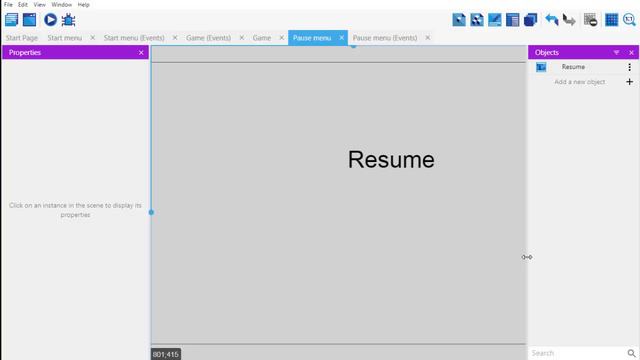Screen dimensions: 640x360
Task: Open the Objects panel filter icon
Action: pos(616,53)
